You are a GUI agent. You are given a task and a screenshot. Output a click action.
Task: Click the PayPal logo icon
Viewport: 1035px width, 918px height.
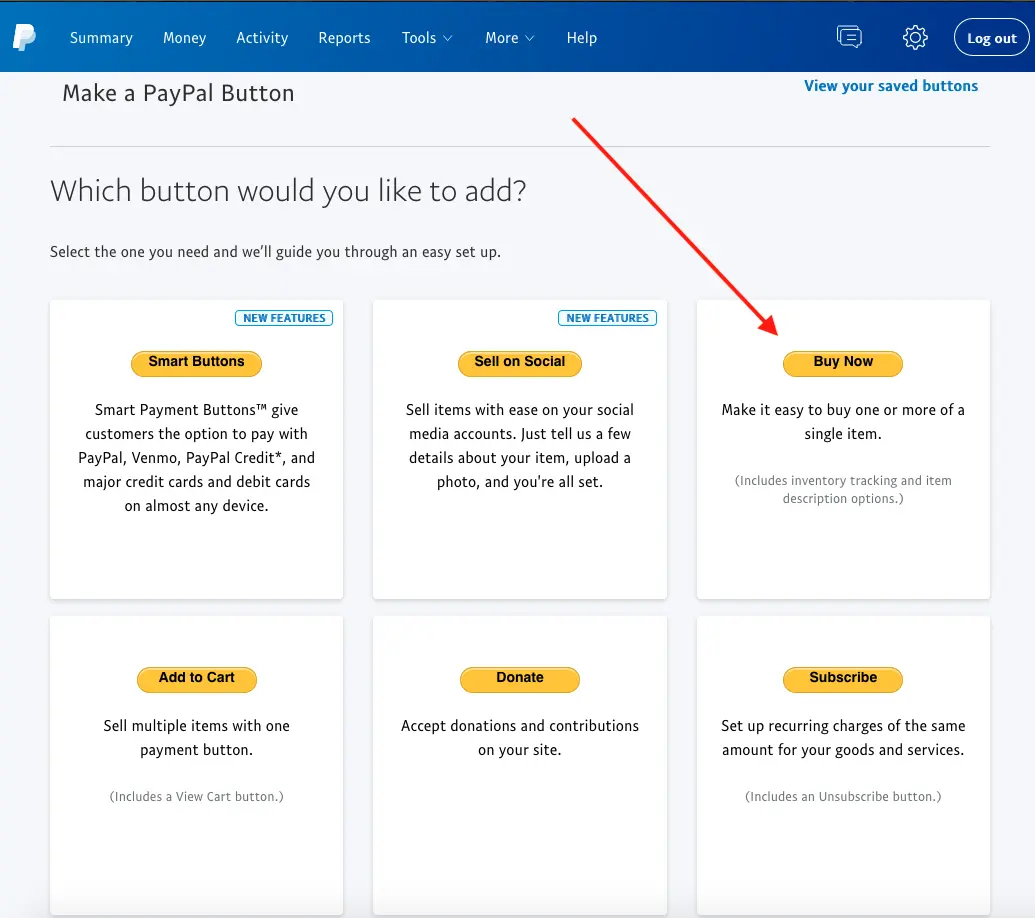coord(24,38)
